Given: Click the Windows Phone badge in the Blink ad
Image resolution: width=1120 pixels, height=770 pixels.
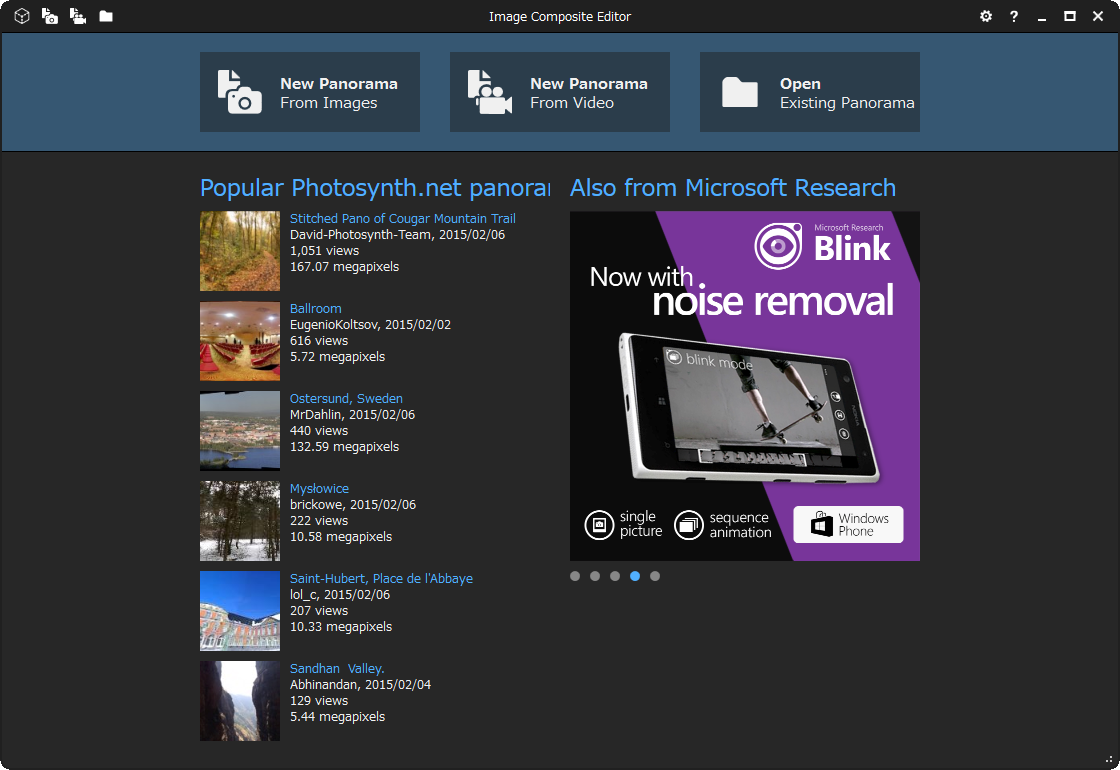Looking at the screenshot, I should click(x=848, y=524).
